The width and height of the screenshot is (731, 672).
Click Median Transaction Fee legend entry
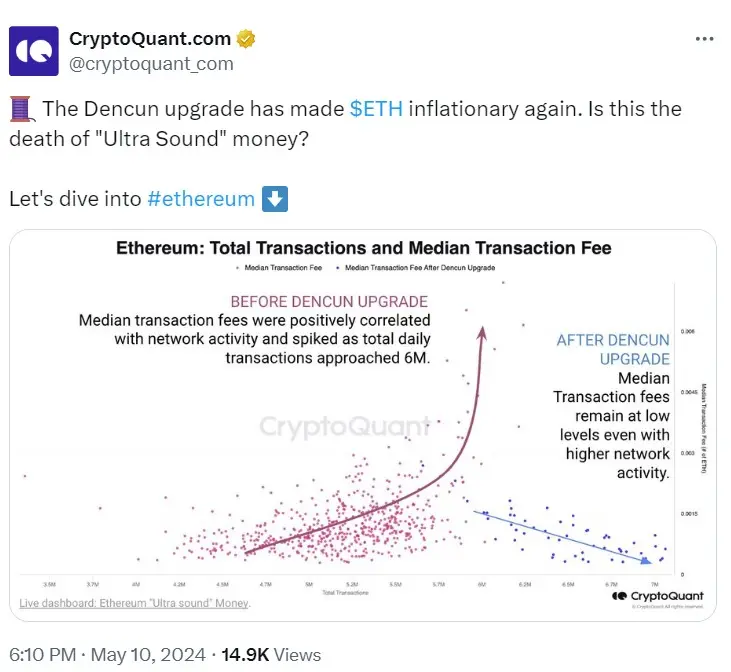tap(279, 268)
